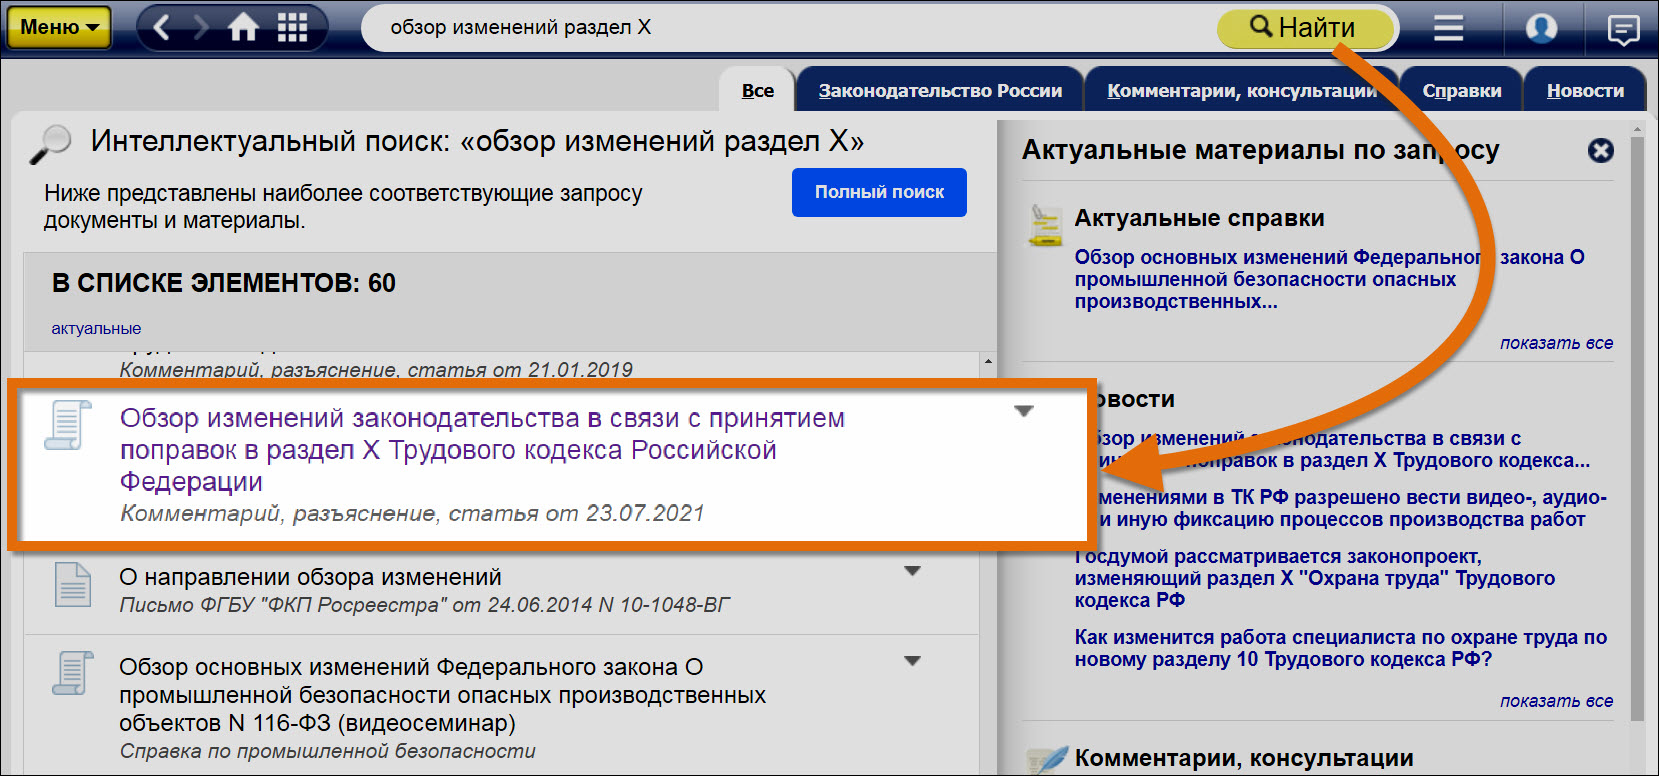1659x776 pixels.
Task: Click the forward navigation arrow
Action: click(x=201, y=27)
